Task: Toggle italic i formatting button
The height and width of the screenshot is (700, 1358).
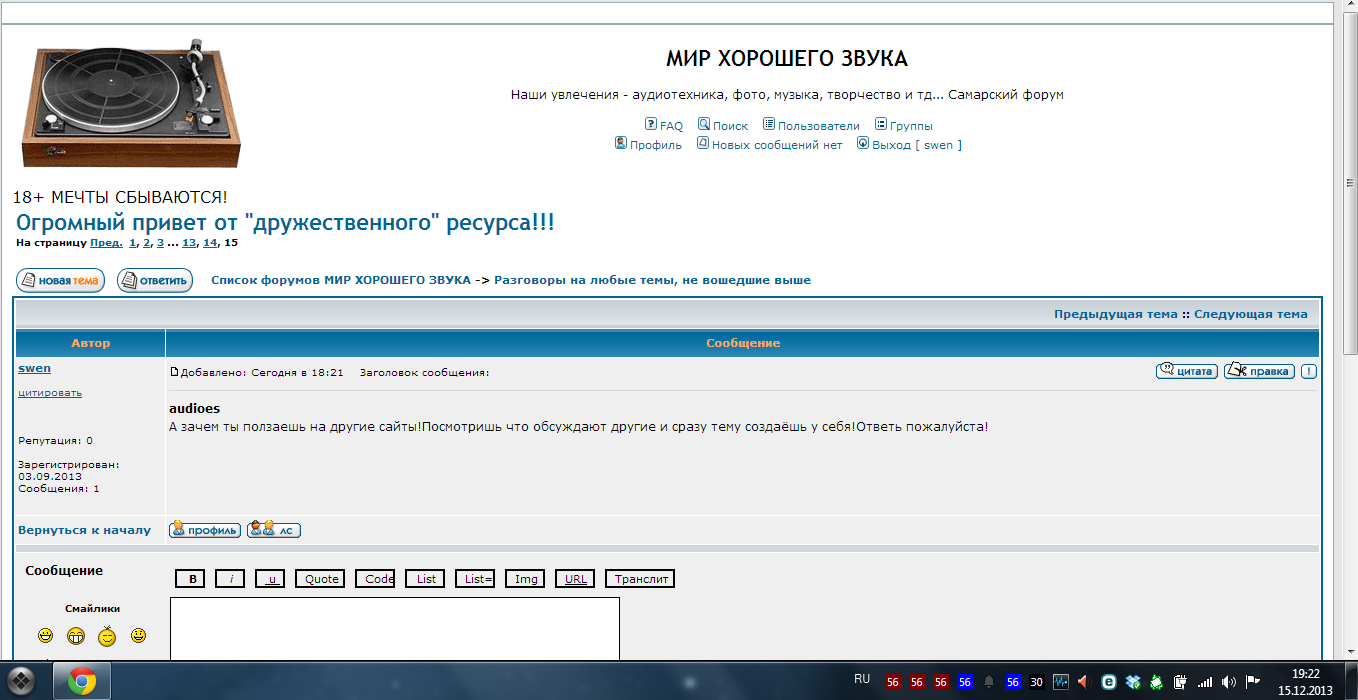Action: point(230,579)
